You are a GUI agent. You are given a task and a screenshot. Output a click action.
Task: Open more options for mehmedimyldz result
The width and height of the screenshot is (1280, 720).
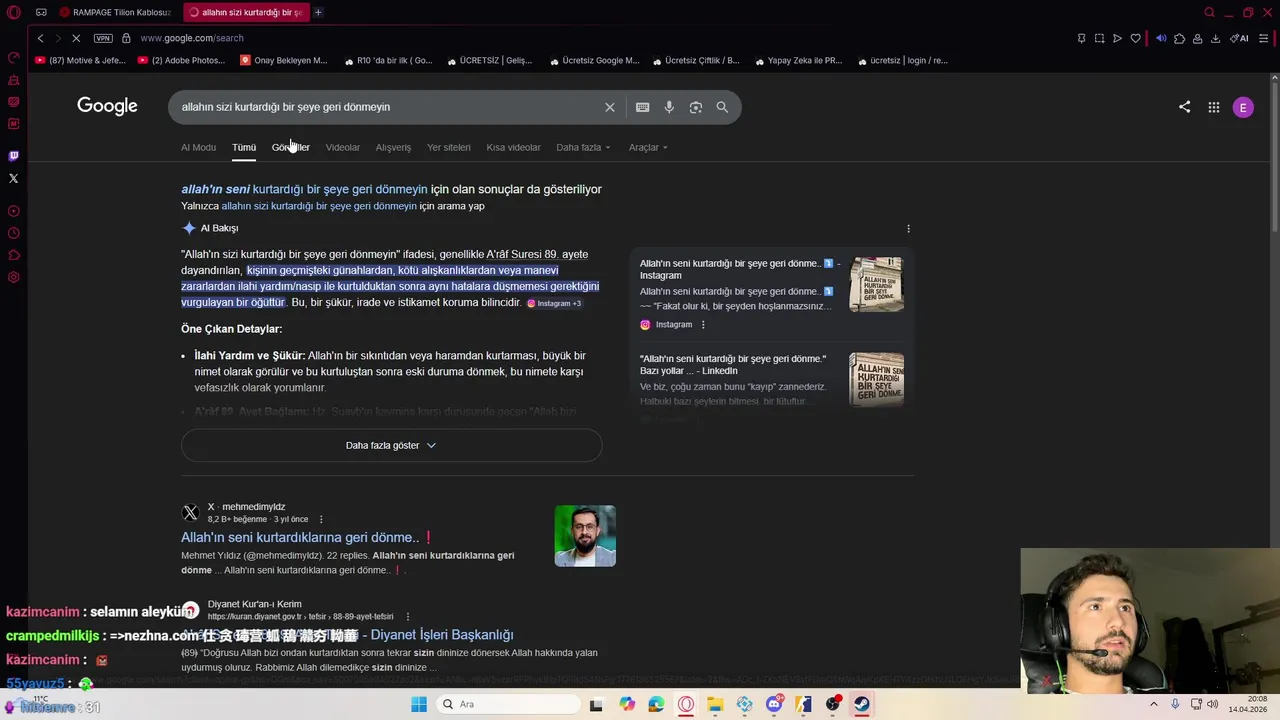tap(321, 519)
